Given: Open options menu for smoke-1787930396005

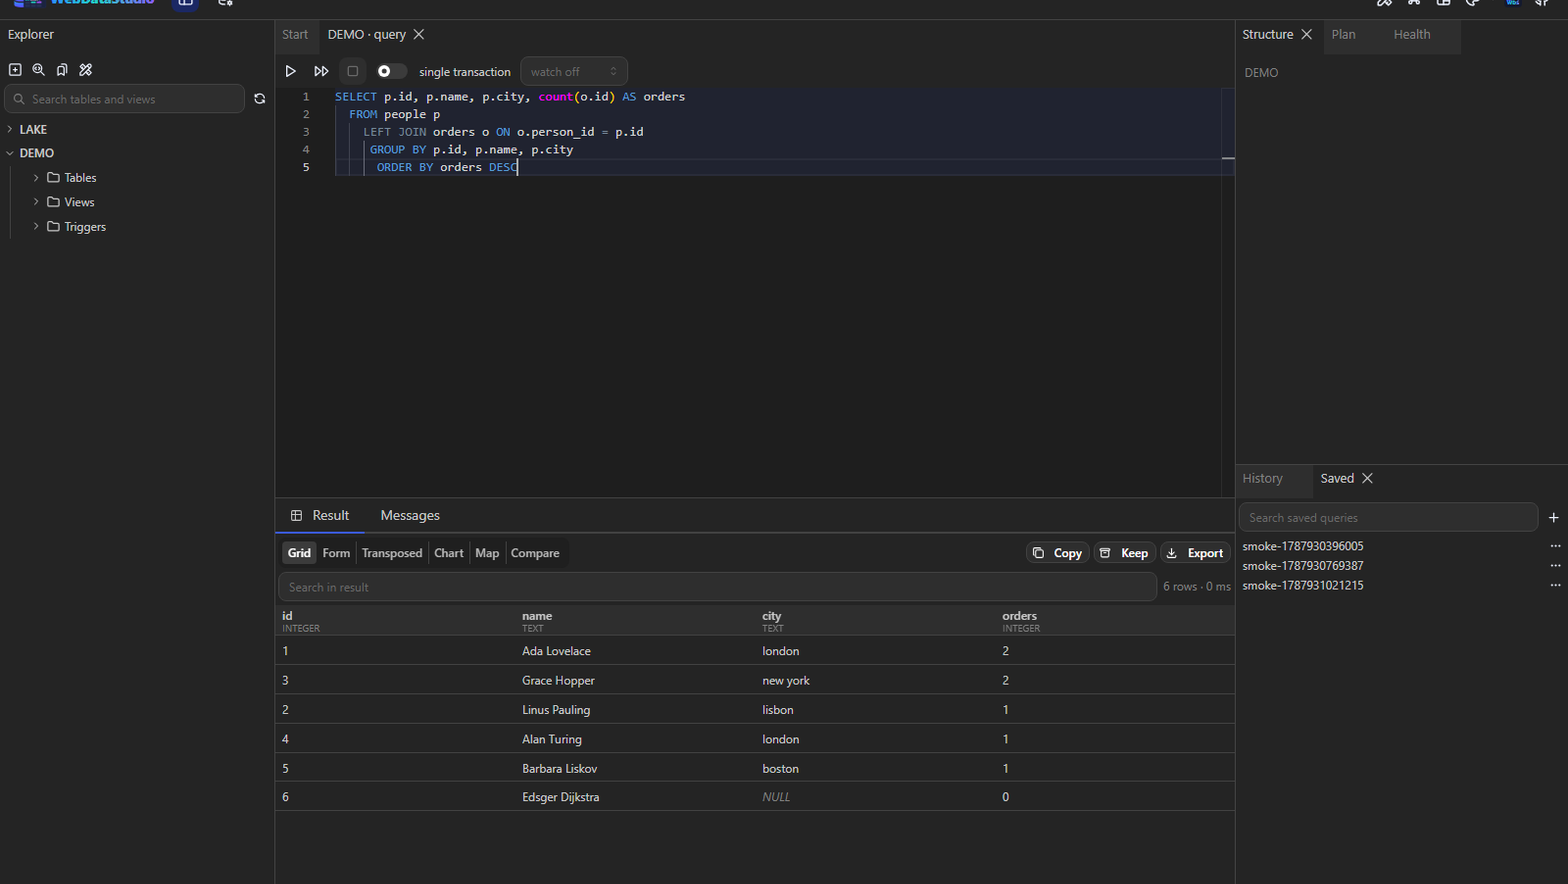Looking at the screenshot, I should tap(1555, 546).
